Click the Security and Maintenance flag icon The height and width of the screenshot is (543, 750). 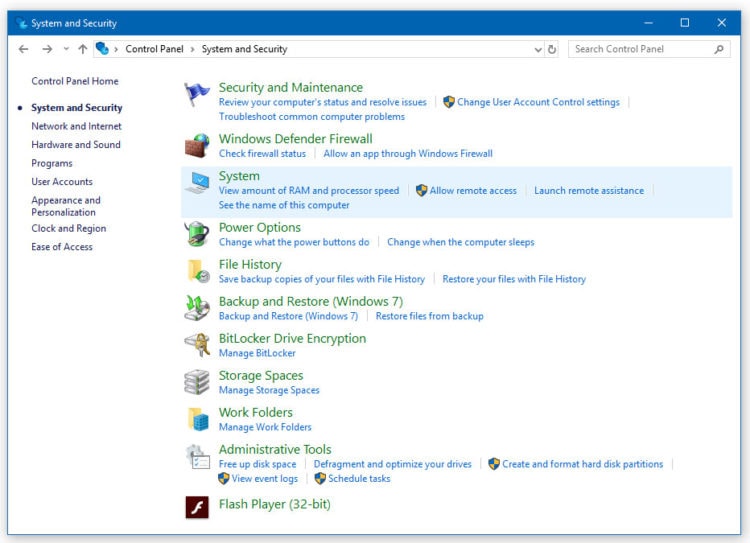click(197, 95)
